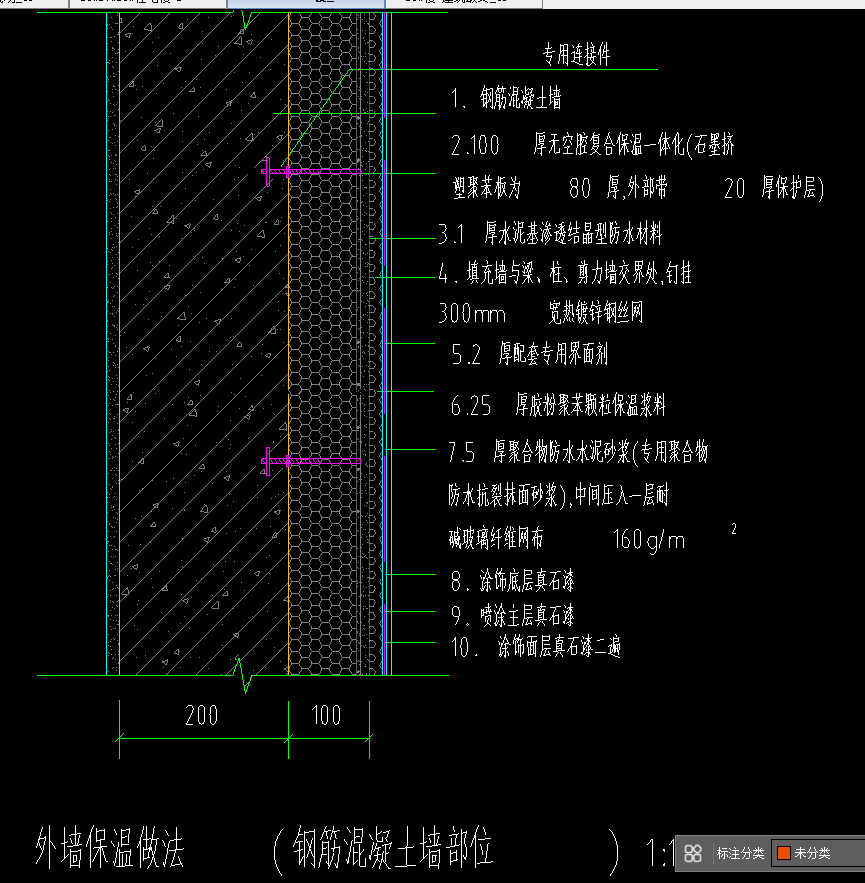The width and height of the screenshot is (865, 883).
Task: Click the upper magenta anchor connector
Action: coord(310,171)
